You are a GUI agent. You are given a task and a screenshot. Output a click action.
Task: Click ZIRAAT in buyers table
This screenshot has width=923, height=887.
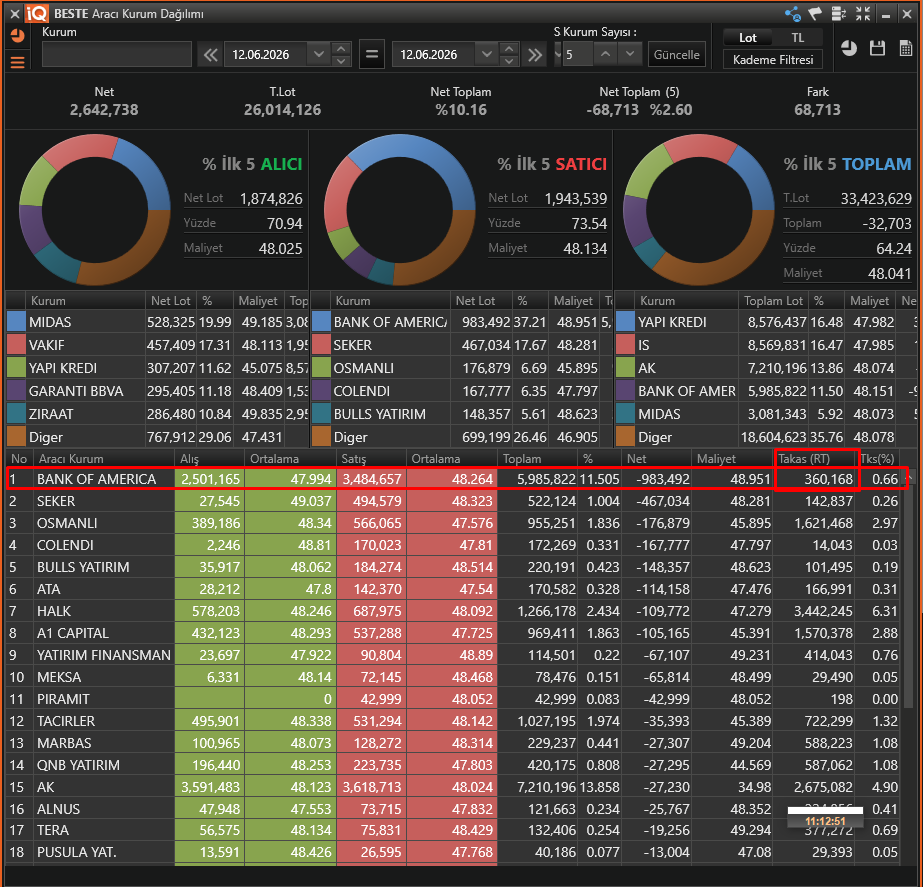[51, 414]
